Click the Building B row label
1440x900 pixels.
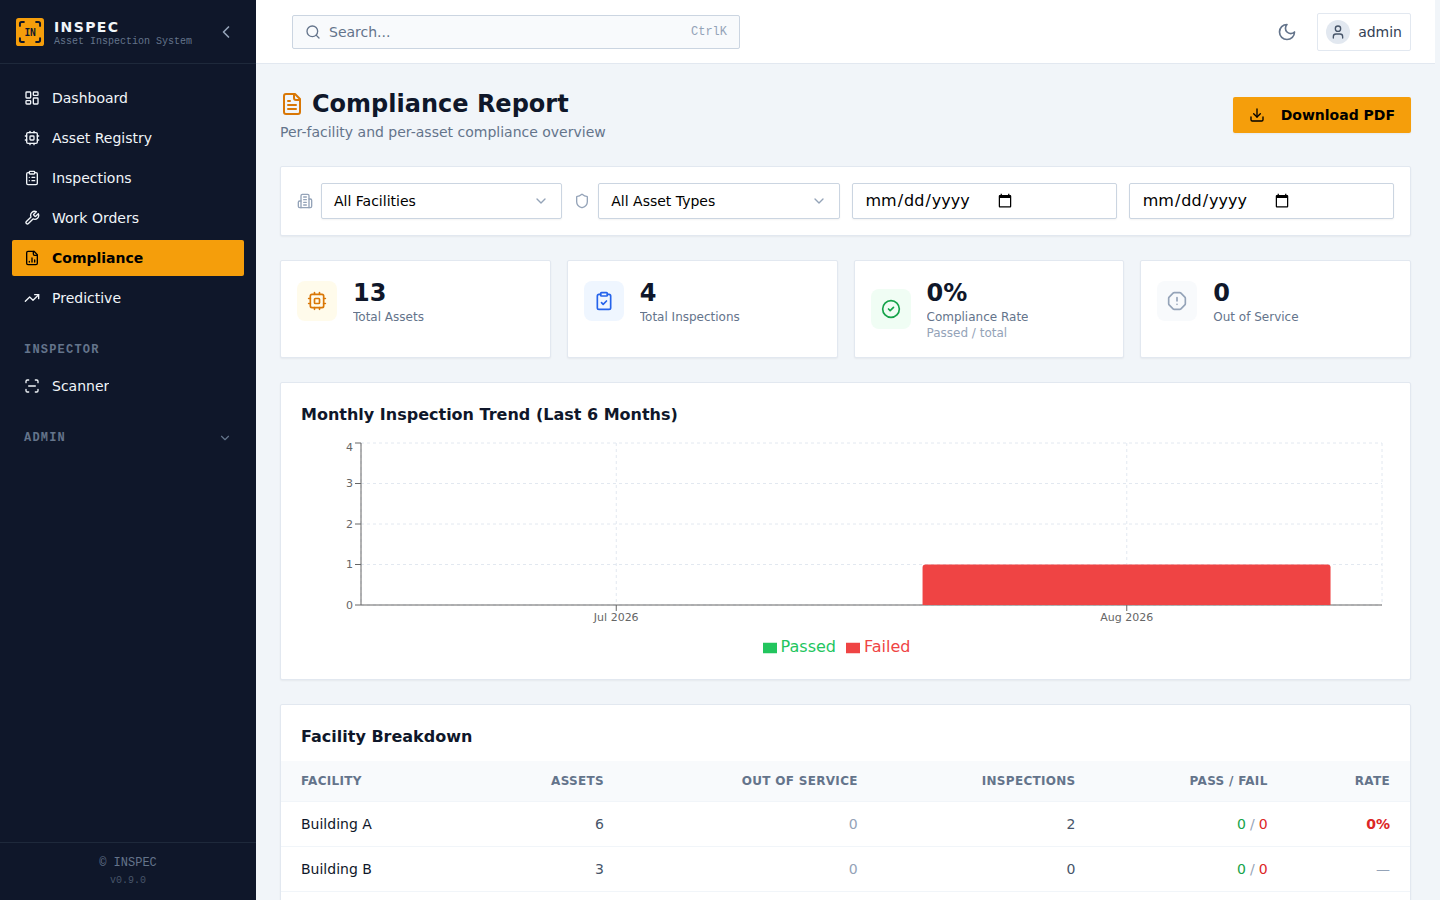click(x=336, y=869)
